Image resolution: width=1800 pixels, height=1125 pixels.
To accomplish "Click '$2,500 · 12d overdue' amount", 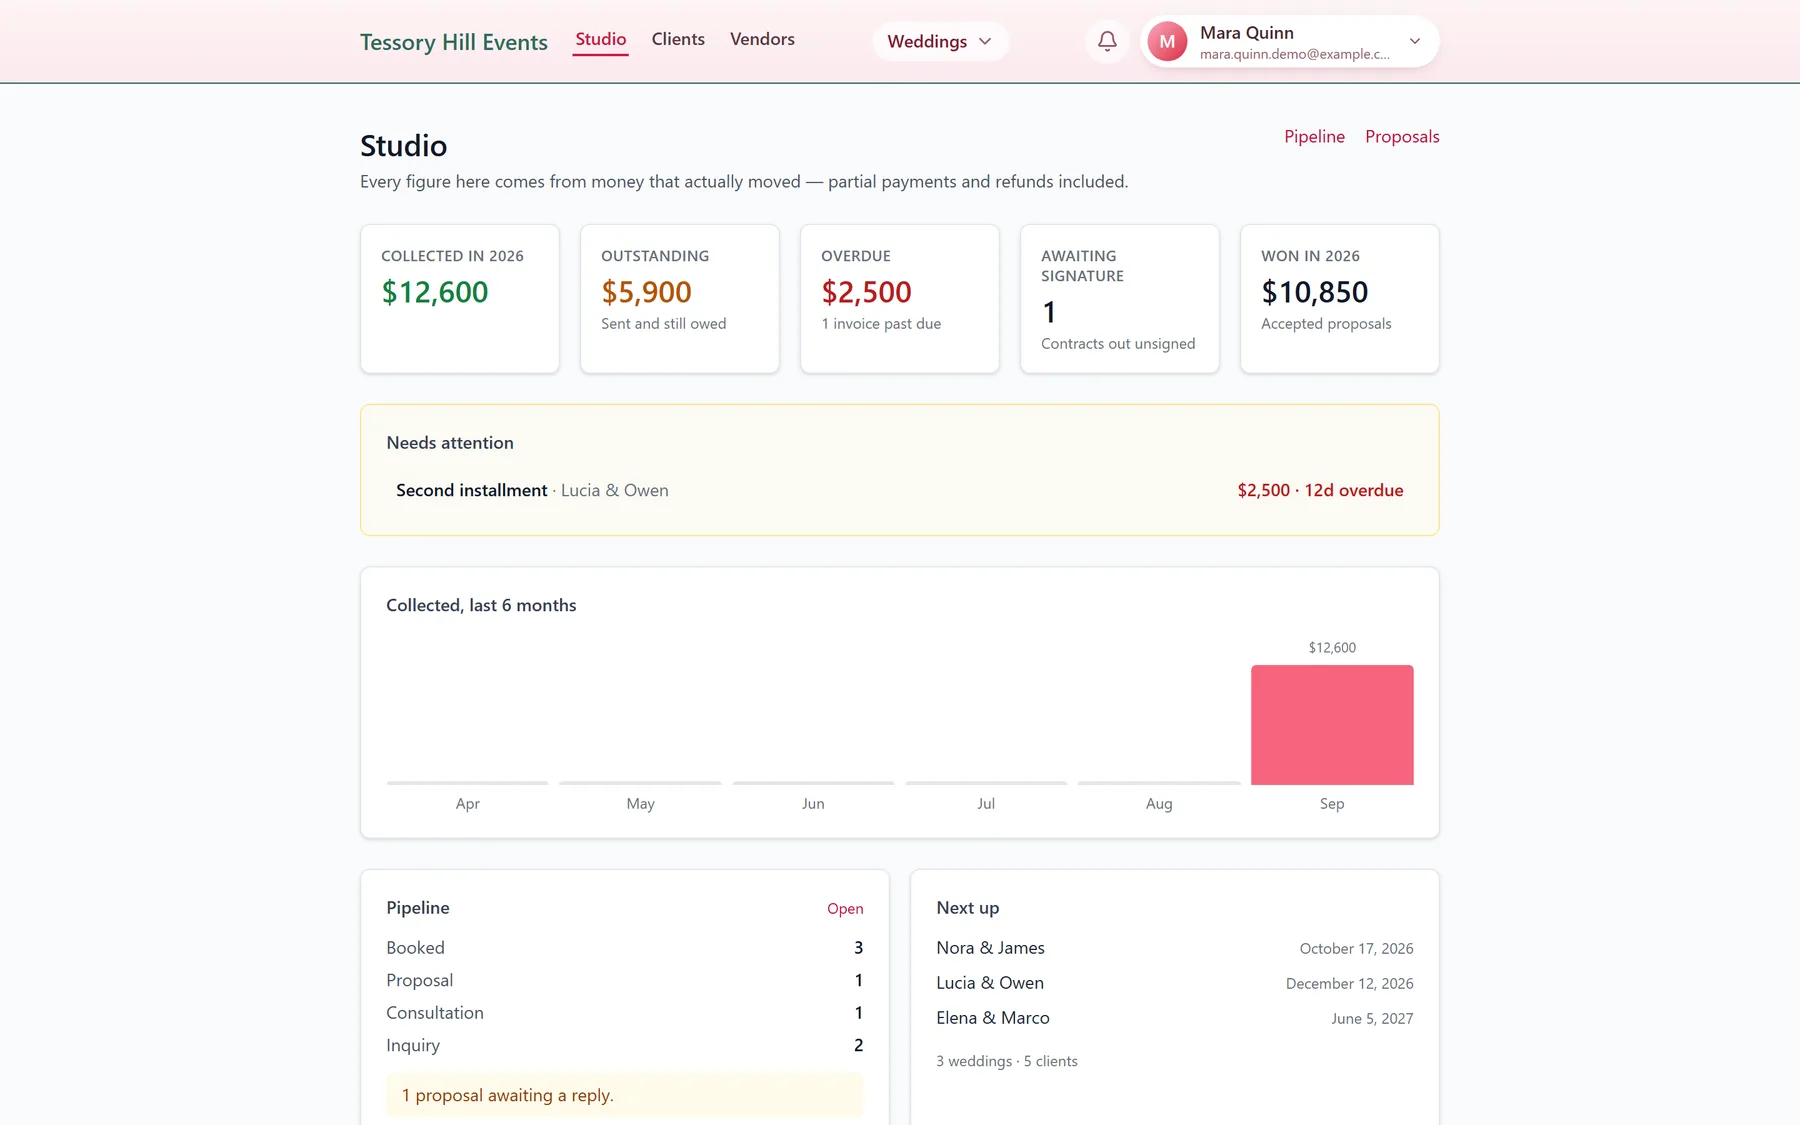I will pyautogui.click(x=1320, y=490).
